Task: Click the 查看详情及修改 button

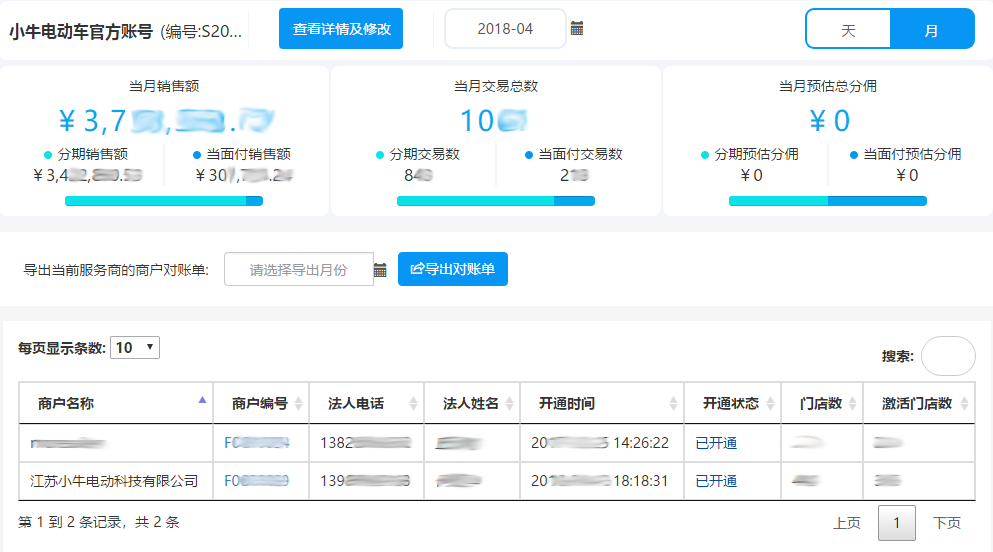Action: point(341,29)
